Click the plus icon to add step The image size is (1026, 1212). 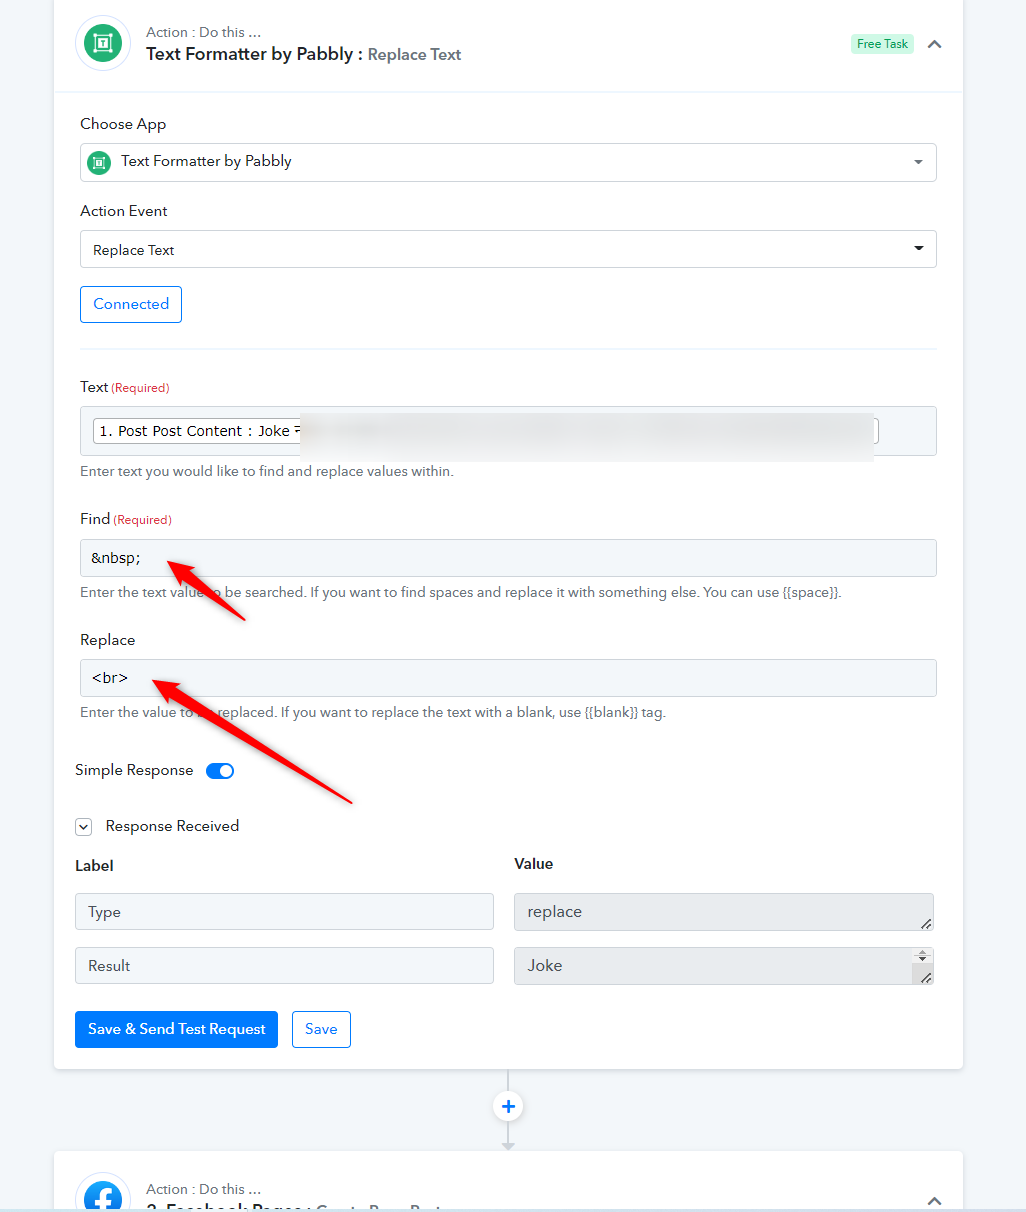[x=508, y=1106]
